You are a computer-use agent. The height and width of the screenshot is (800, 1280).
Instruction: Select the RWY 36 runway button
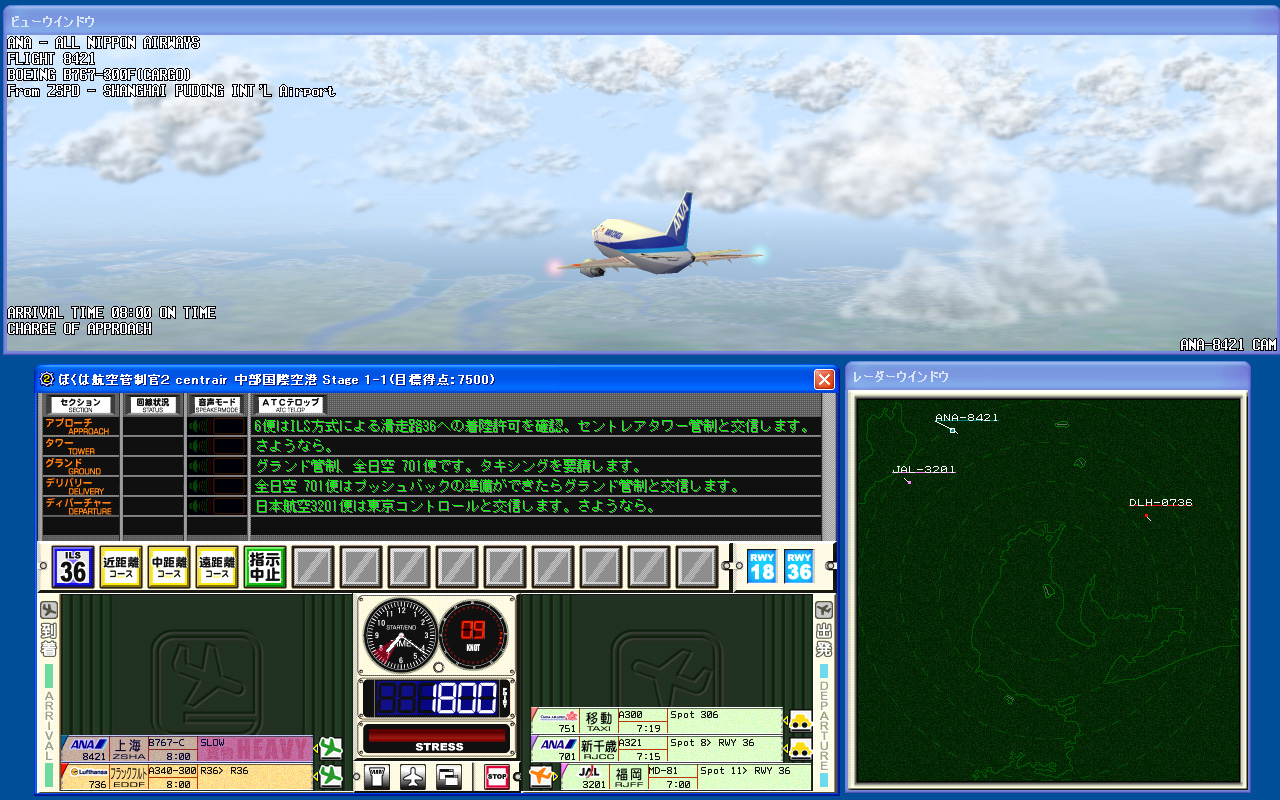pyautogui.click(x=799, y=566)
